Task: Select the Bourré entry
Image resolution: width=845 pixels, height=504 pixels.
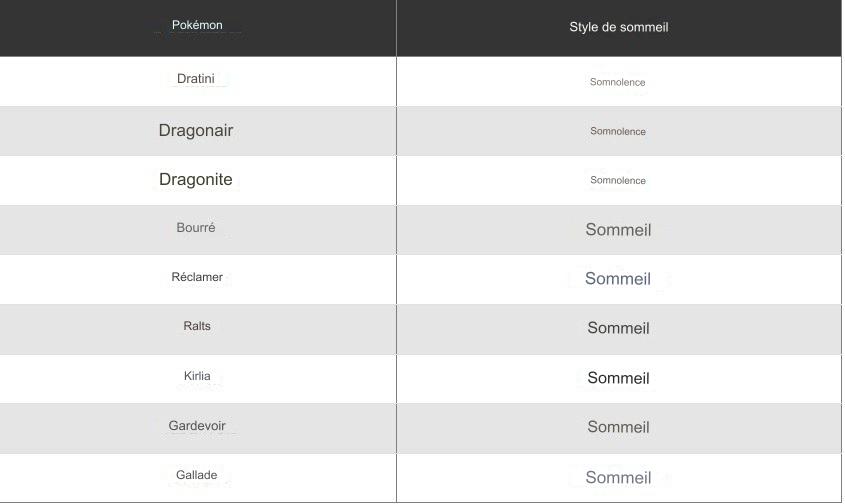Action: (x=196, y=228)
